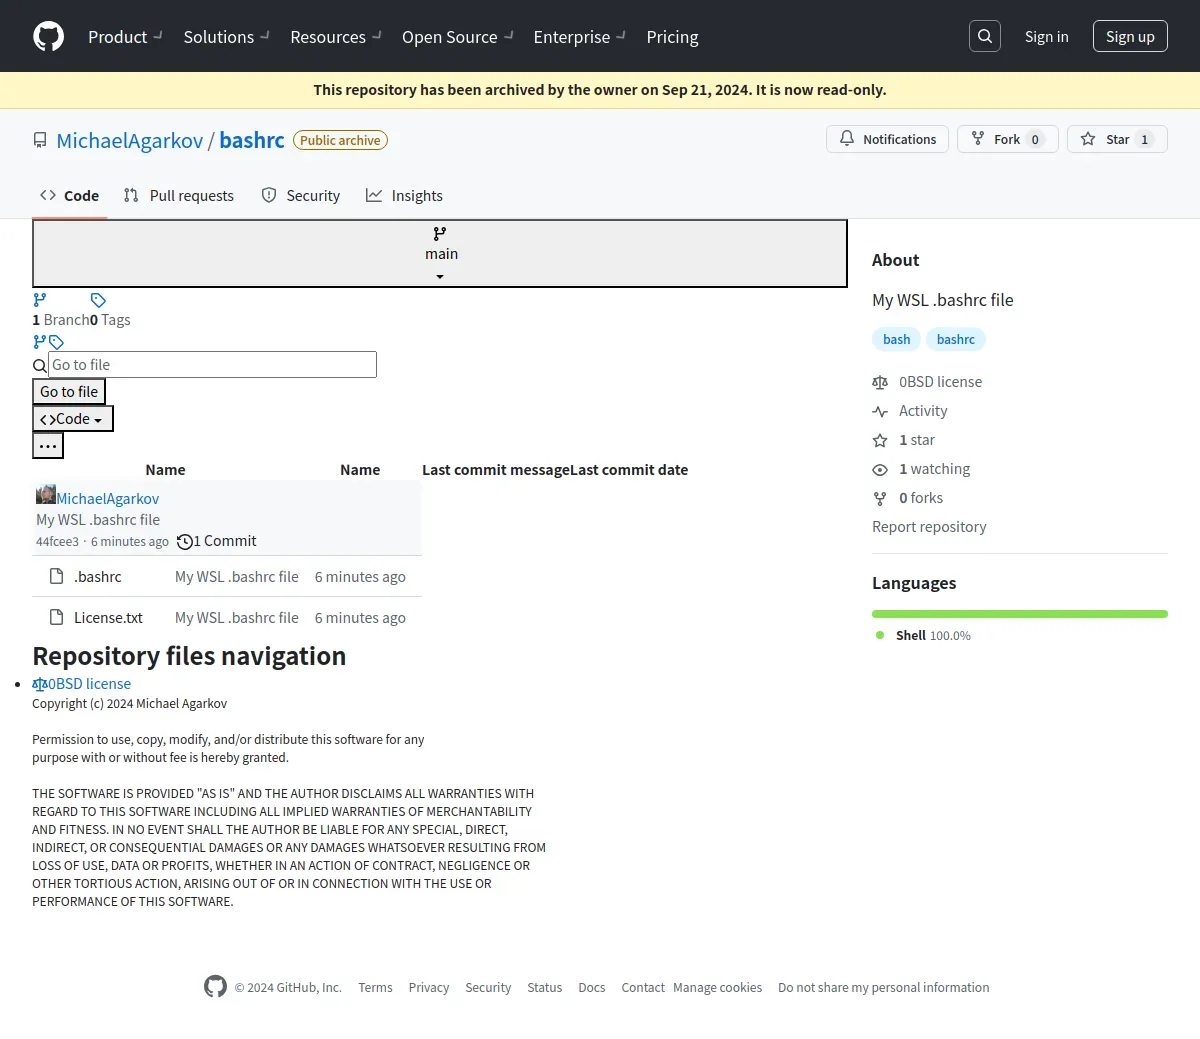Open the .bashrc file
The image size is (1200, 1039).
[x=98, y=577]
